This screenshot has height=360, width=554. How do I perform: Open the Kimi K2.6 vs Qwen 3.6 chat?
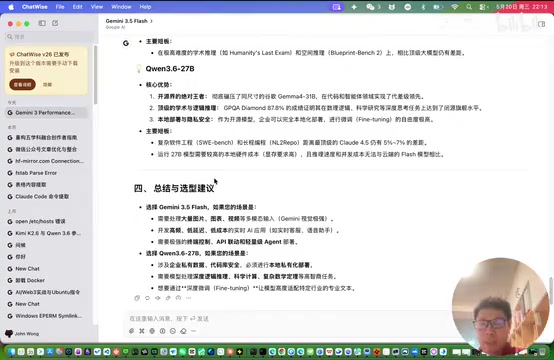pyautogui.click(x=46, y=233)
